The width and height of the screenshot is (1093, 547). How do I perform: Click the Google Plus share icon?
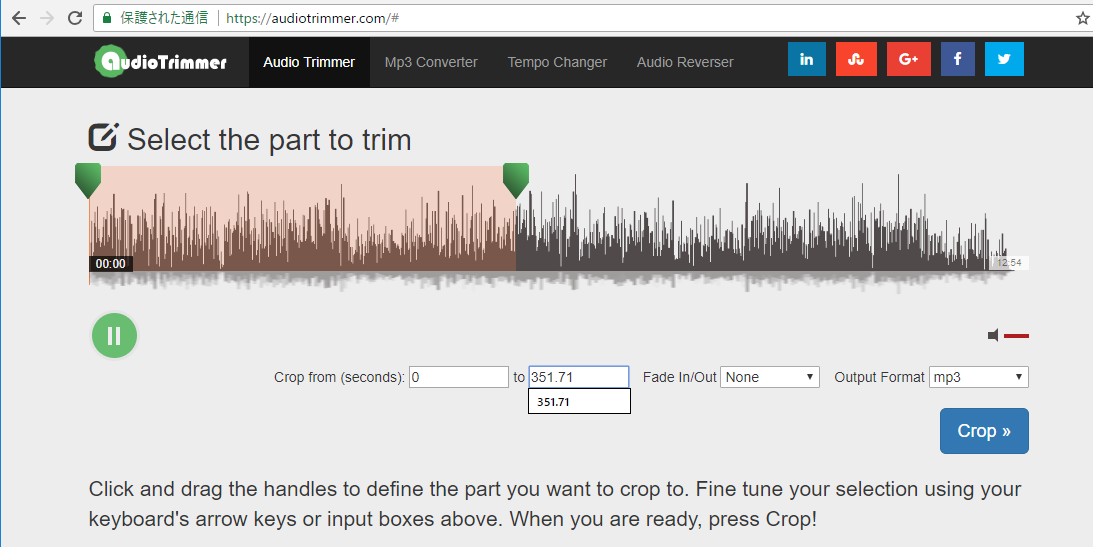pyautogui.click(x=908, y=59)
